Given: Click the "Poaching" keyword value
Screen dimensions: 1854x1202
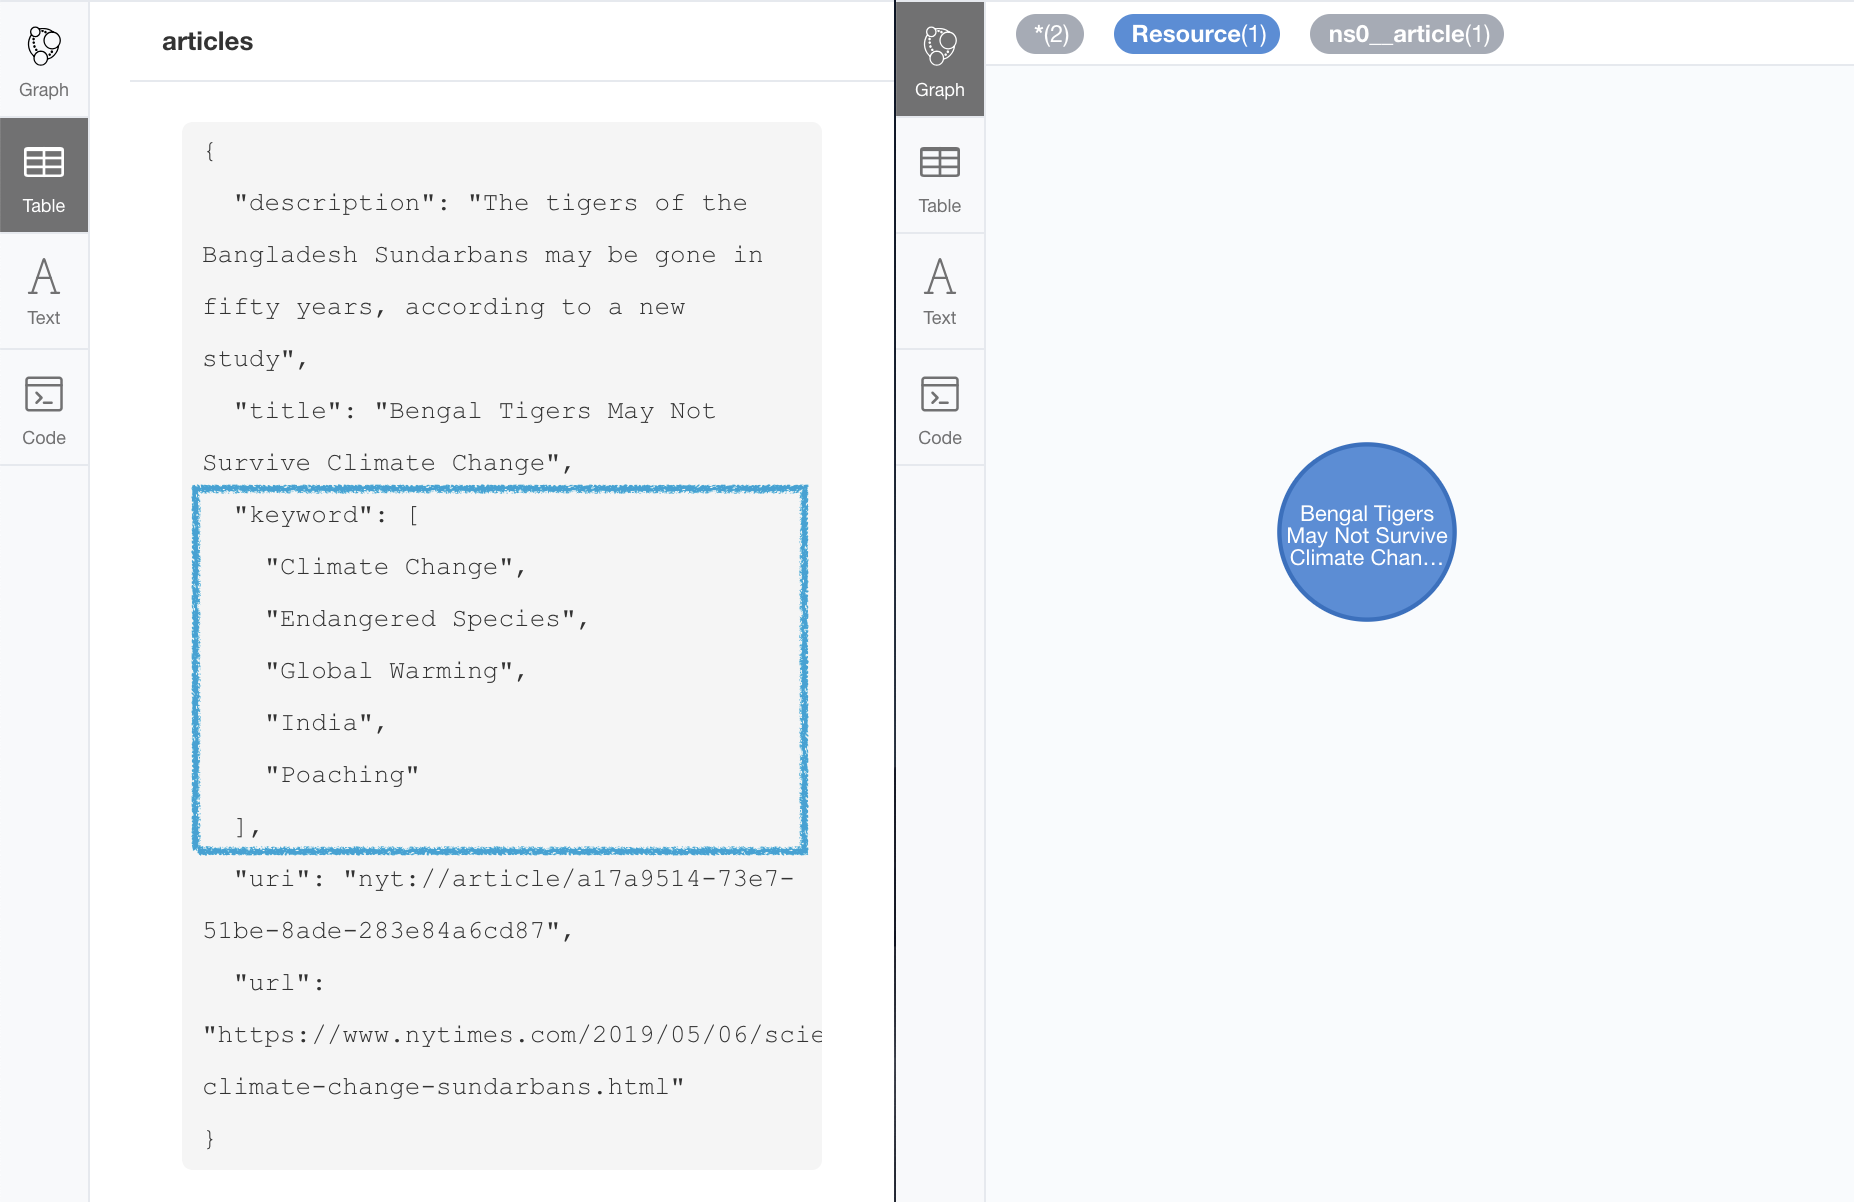Looking at the screenshot, I should tap(342, 775).
